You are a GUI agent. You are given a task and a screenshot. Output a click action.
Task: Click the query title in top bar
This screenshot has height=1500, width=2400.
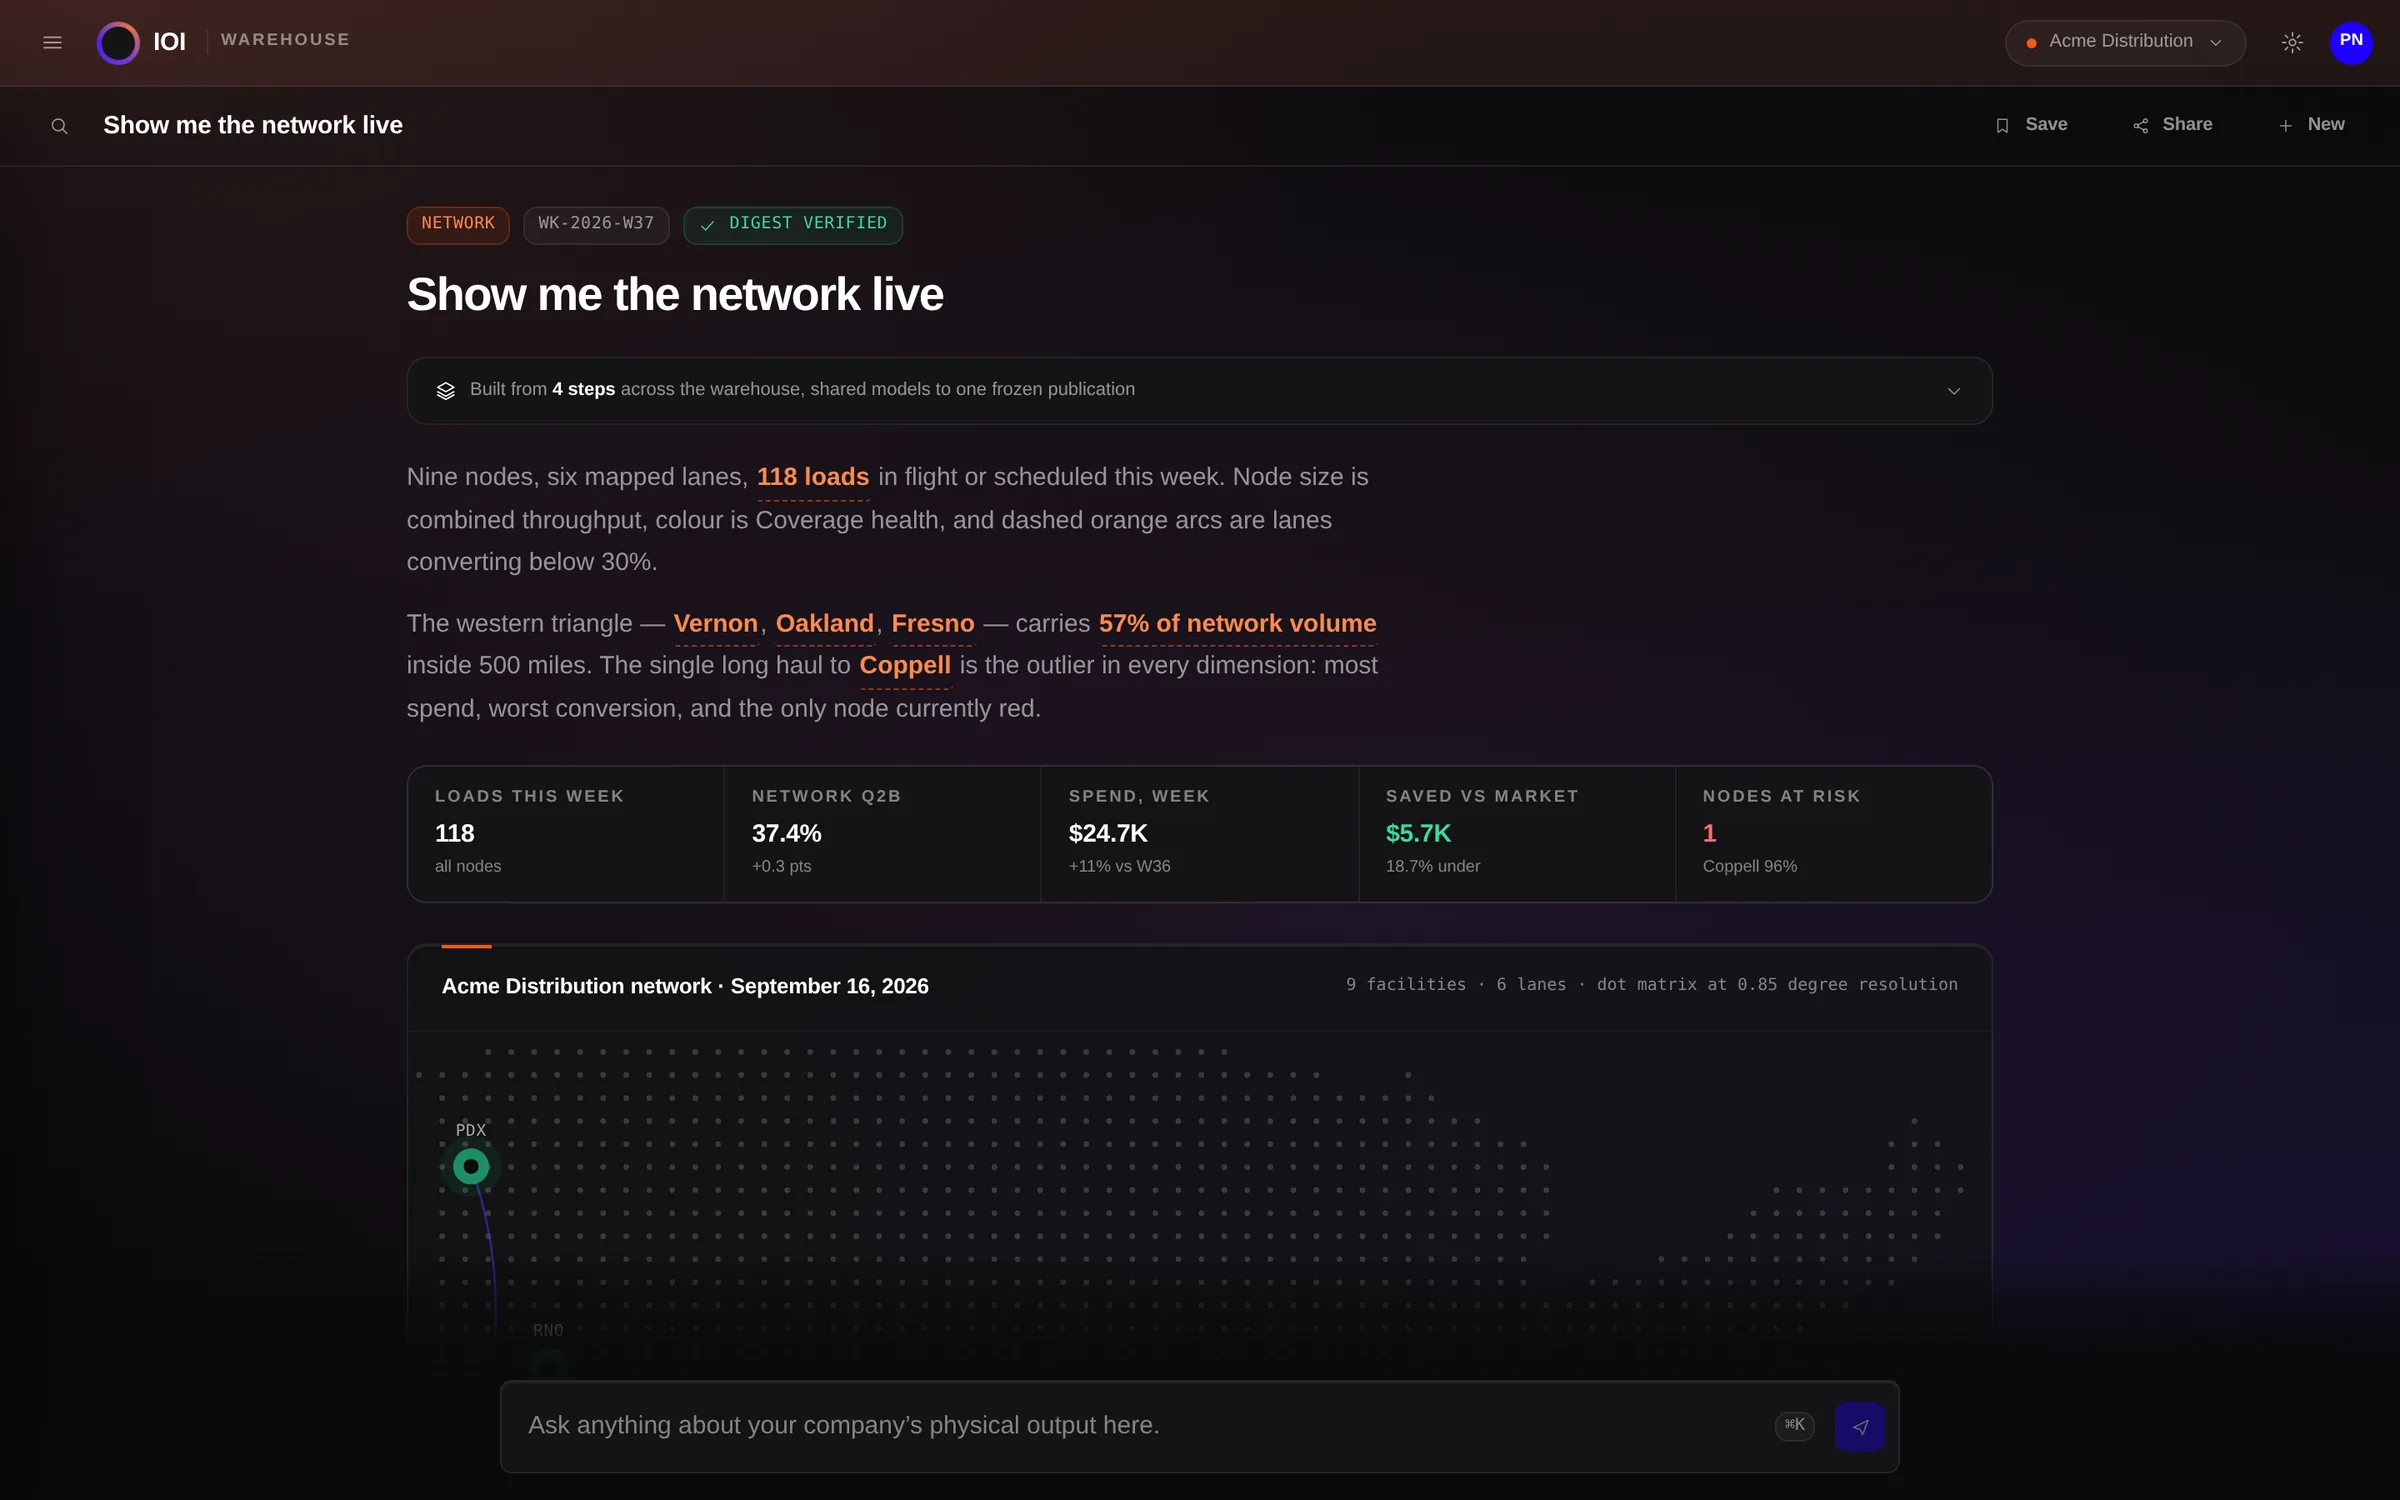pyautogui.click(x=253, y=125)
